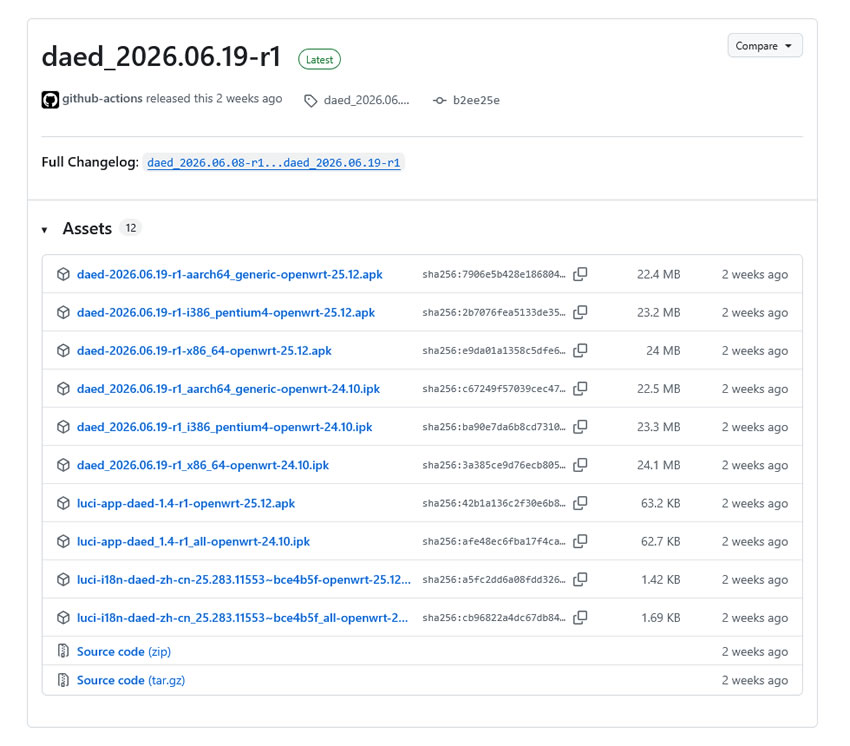Click the github-actions avatar icon
Viewport: 850px width, 746px height.
pos(50,100)
